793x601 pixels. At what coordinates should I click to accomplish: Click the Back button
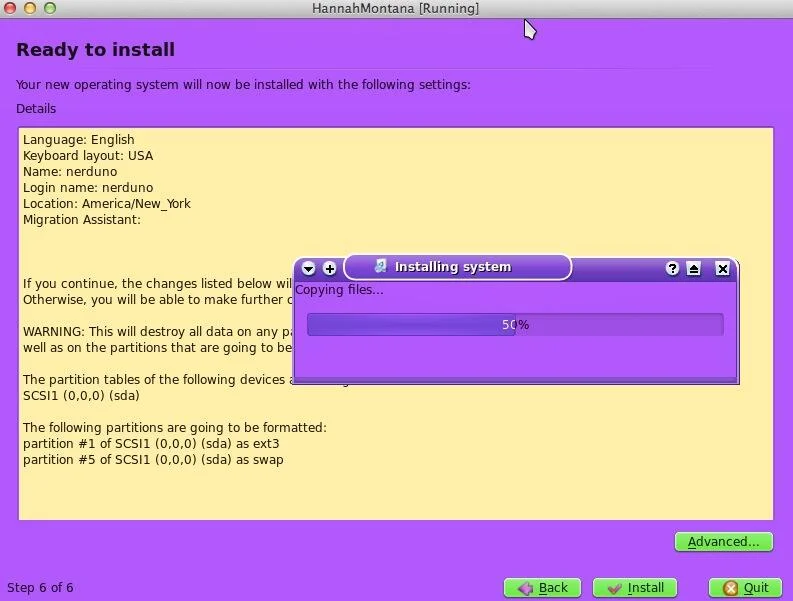(x=542, y=588)
